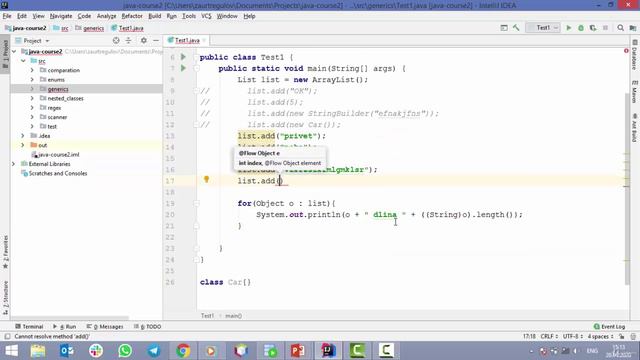Run main method from gutter arrow
This screenshot has height=360, width=640.
183,68
